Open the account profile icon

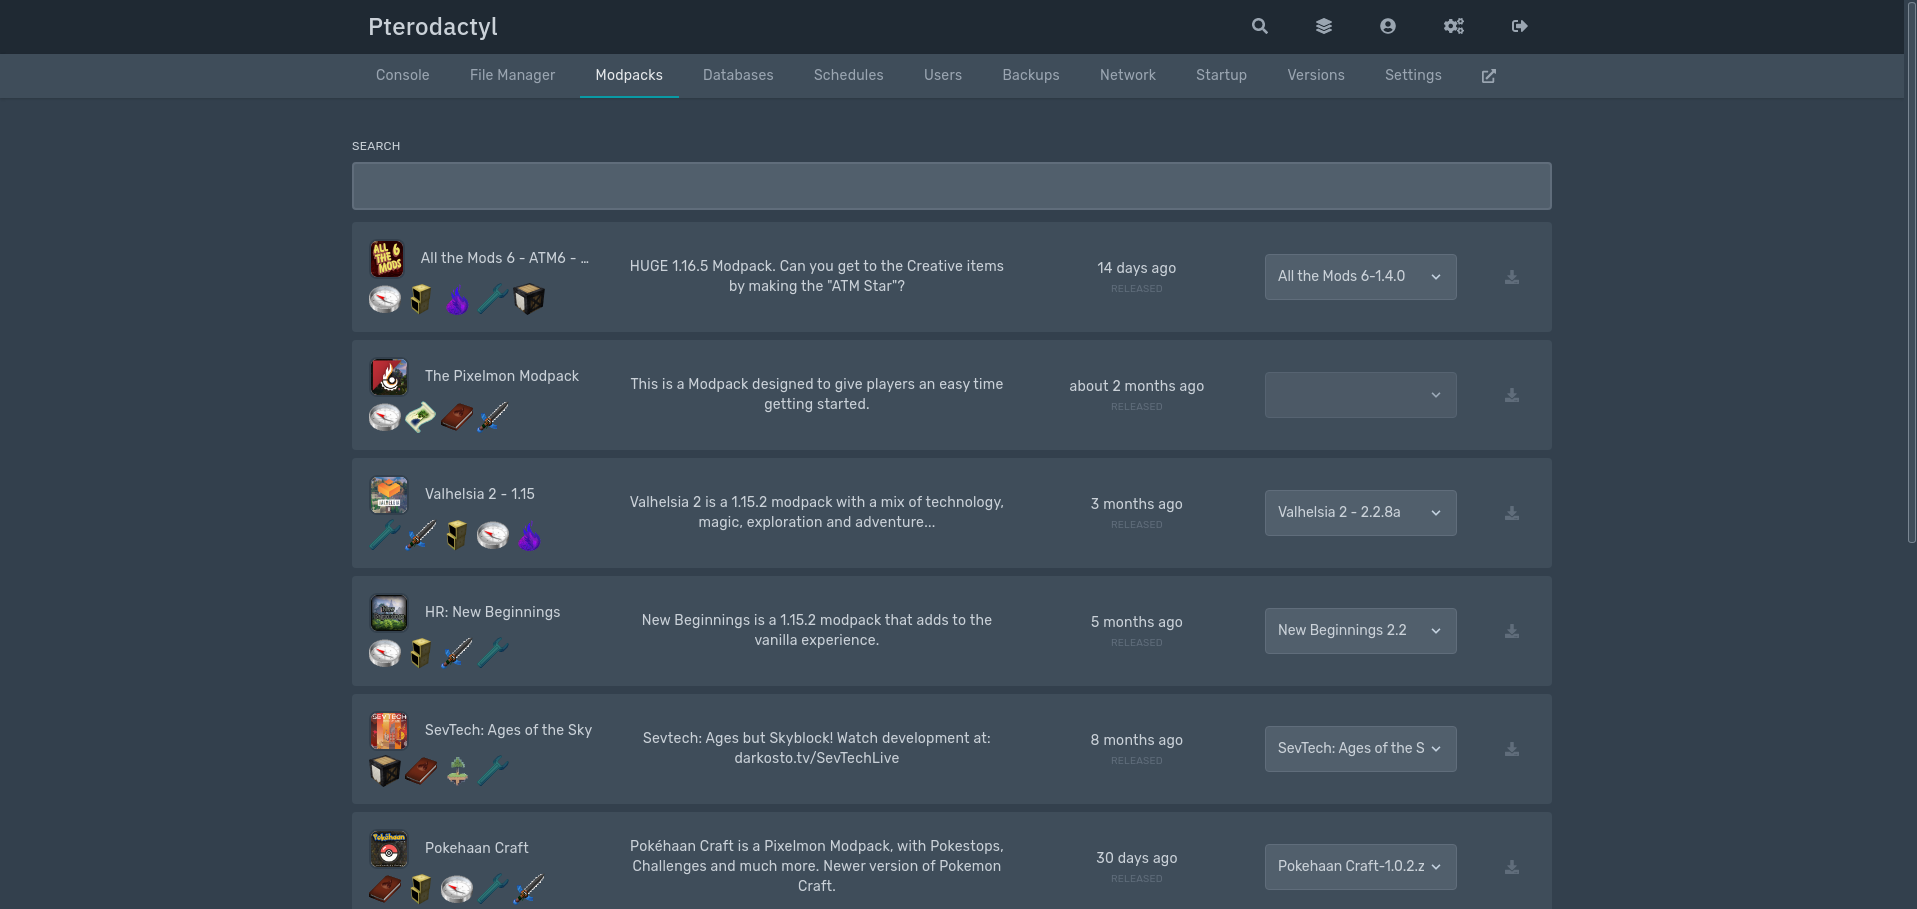(1387, 27)
